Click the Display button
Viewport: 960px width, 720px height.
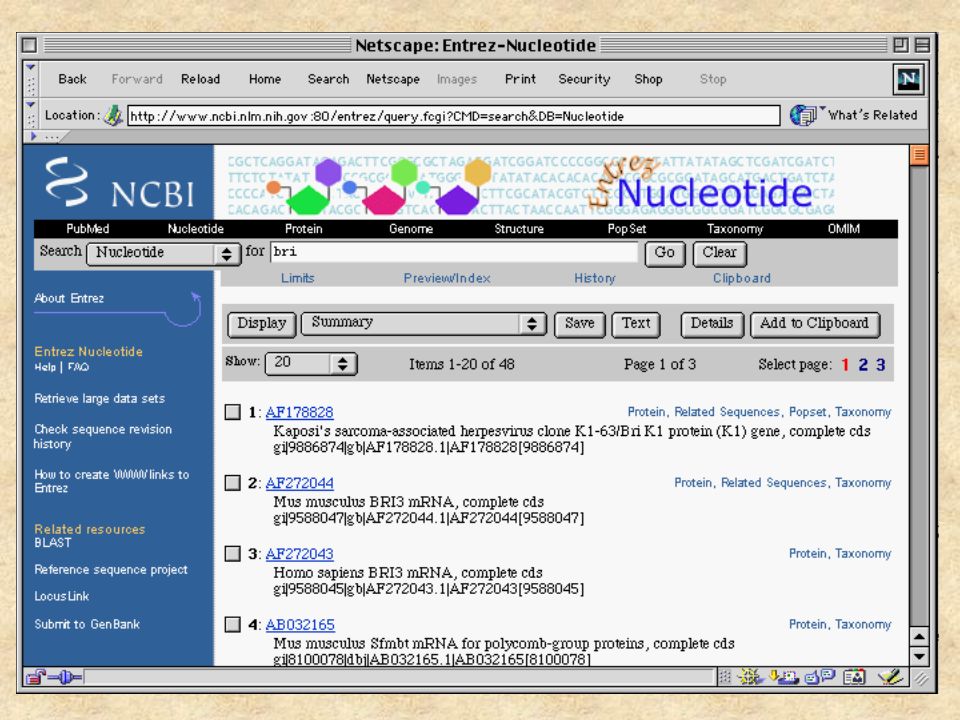click(x=261, y=324)
